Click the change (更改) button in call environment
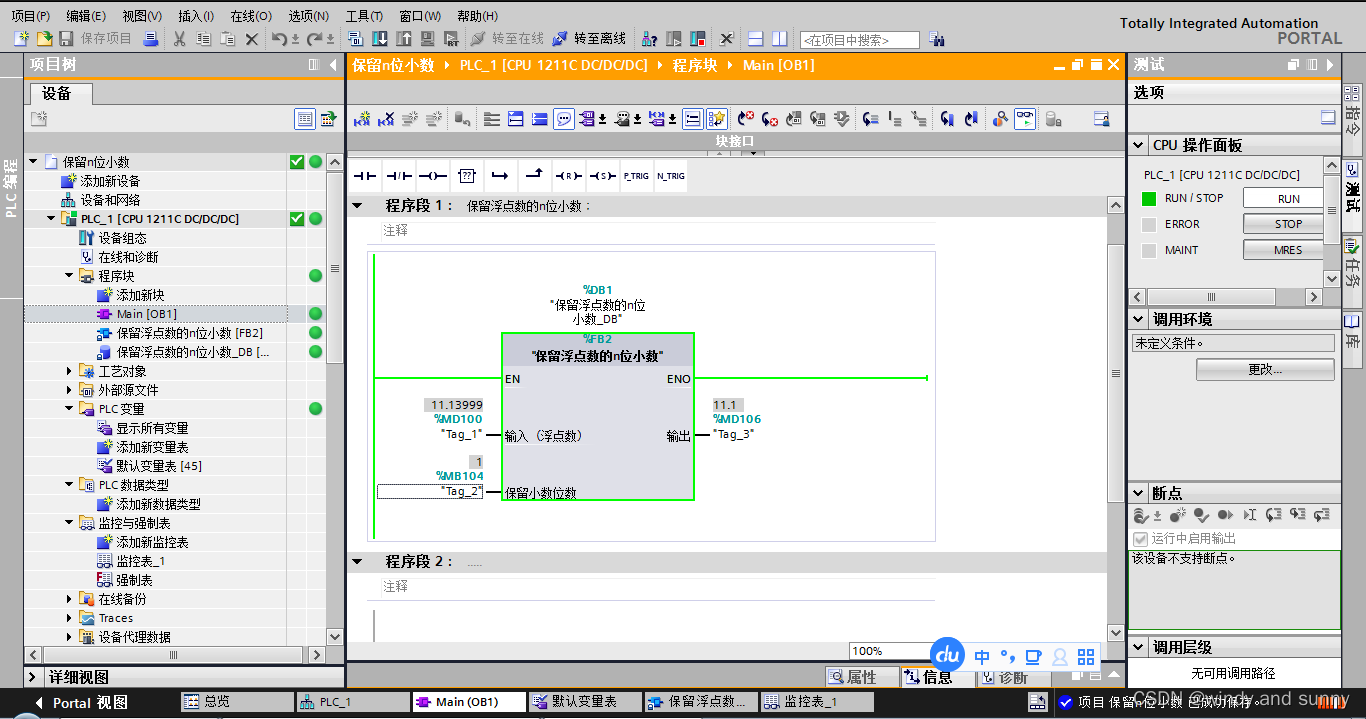The image size is (1366, 719). 1265,369
